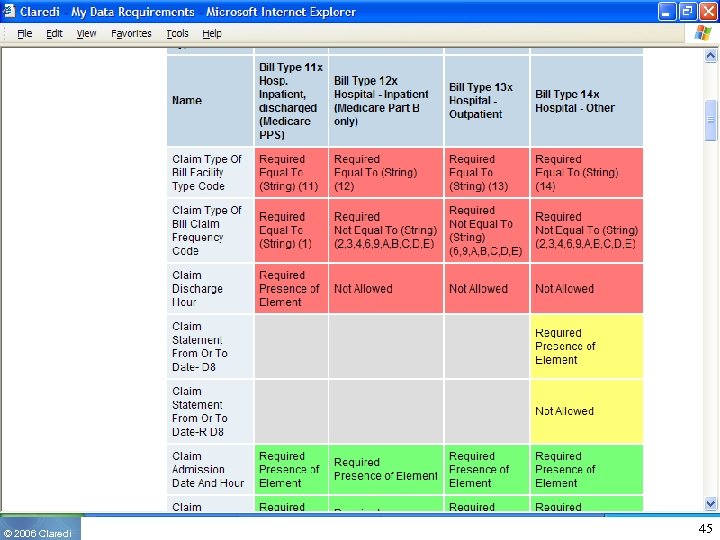Click the scroll up arrow
This screenshot has width=720, height=540.
coord(710,56)
